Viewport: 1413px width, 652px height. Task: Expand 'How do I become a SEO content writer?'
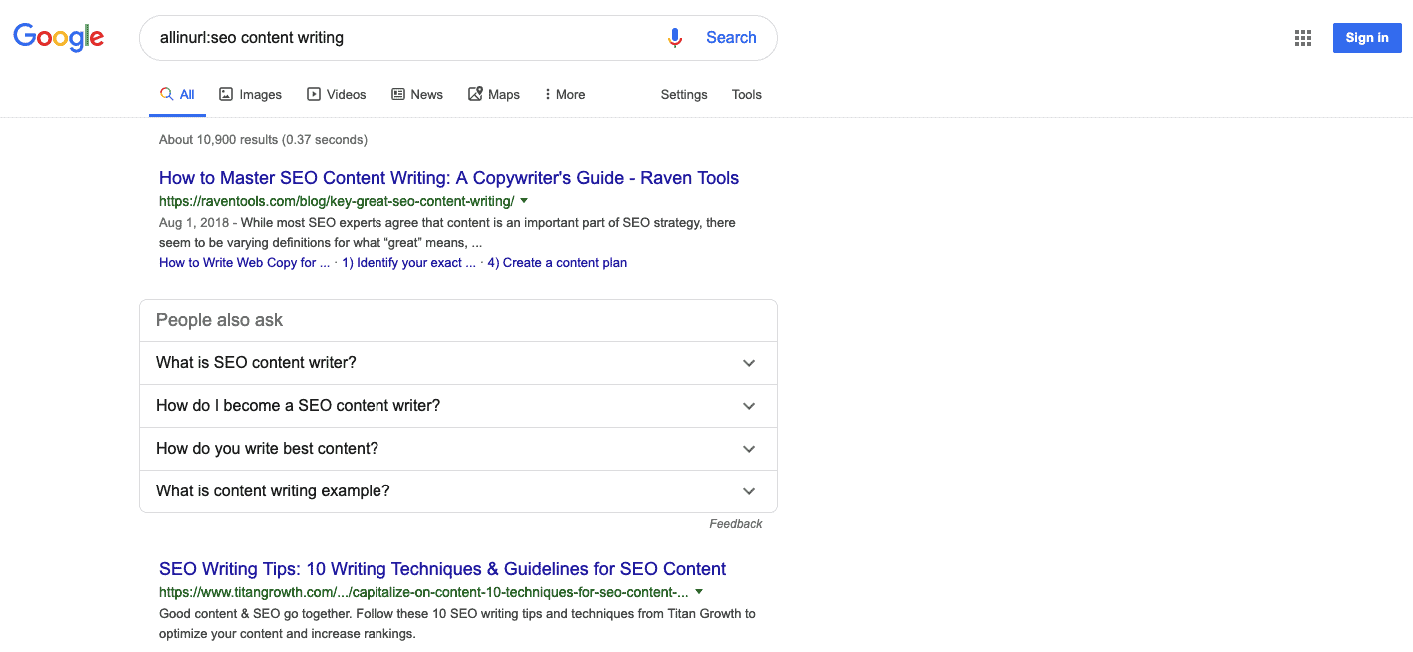click(x=748, y=406)
